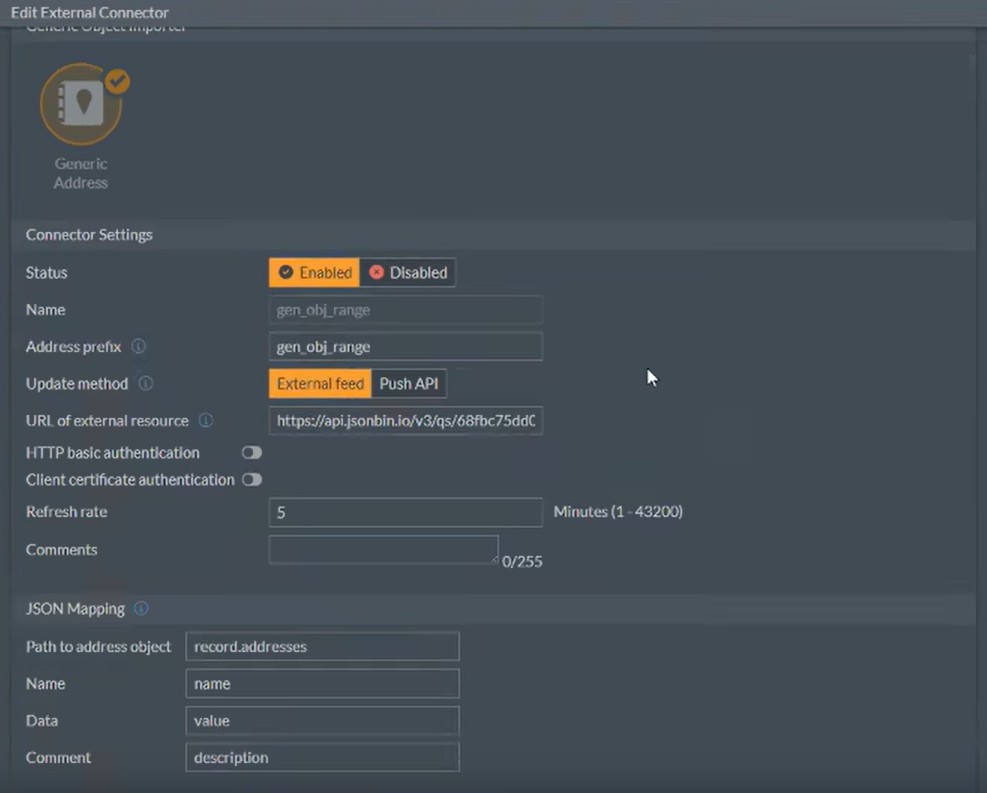This screenshot has height=793, width=987.
Task: Click the Refresh rate field
Action: pos(405,512)
